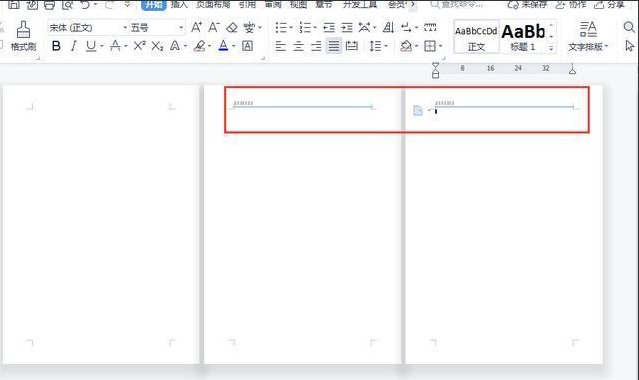Image resolution: width=639 pixels, height=380 pixels.
Task: Toggle align left
Action: pos(280,46)
